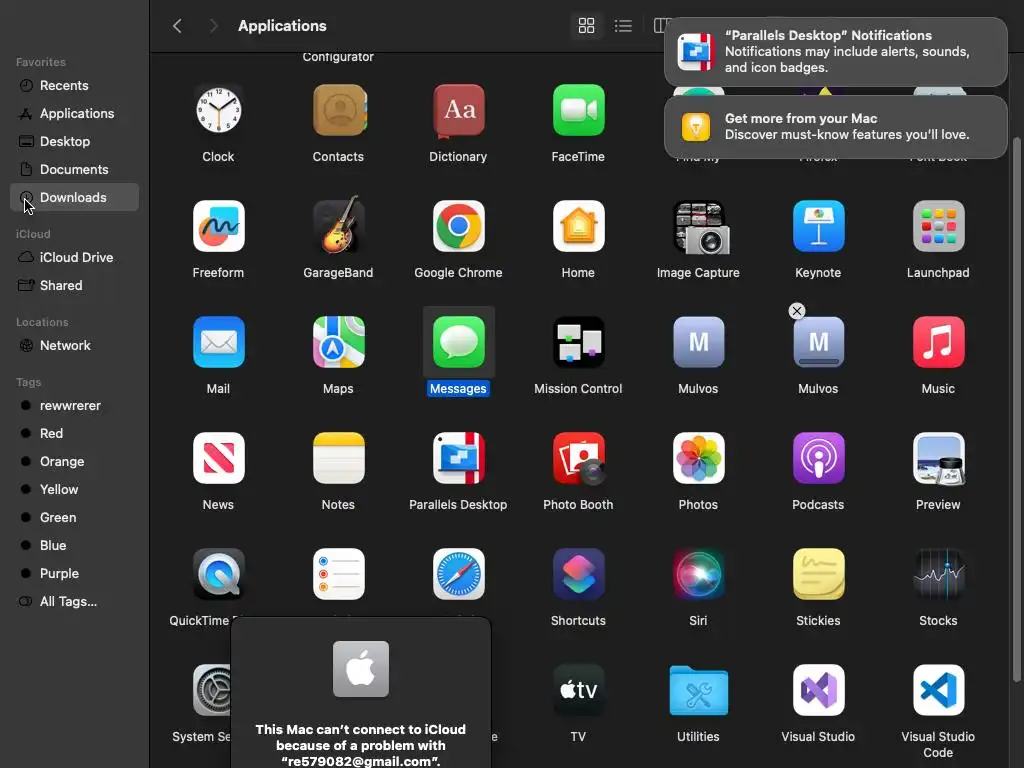Click the iCloud connection problem dialog
The image size is (1024, 768).
point(360,693)
